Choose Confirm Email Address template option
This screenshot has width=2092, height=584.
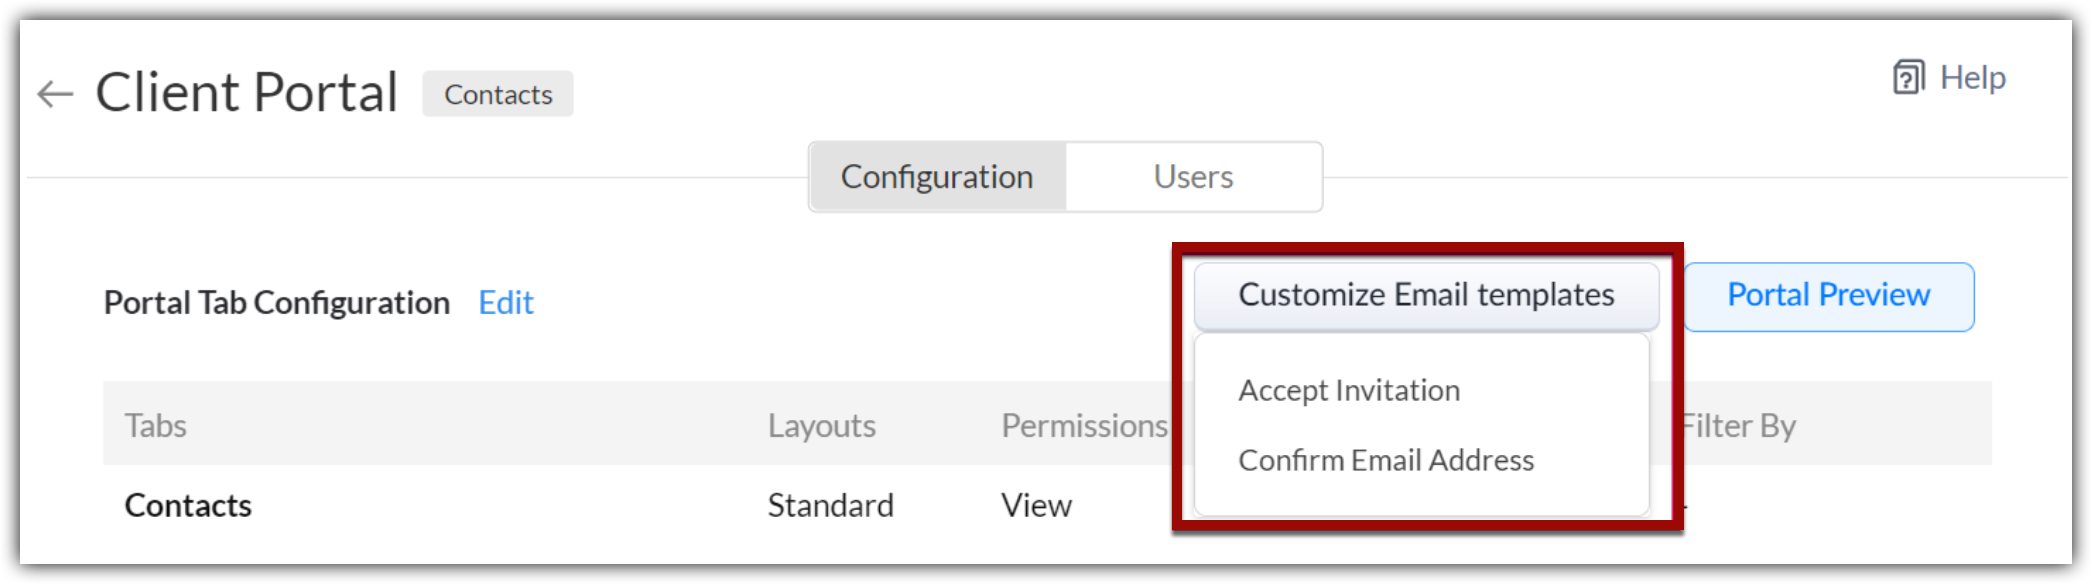click(x=1386, y=460)
